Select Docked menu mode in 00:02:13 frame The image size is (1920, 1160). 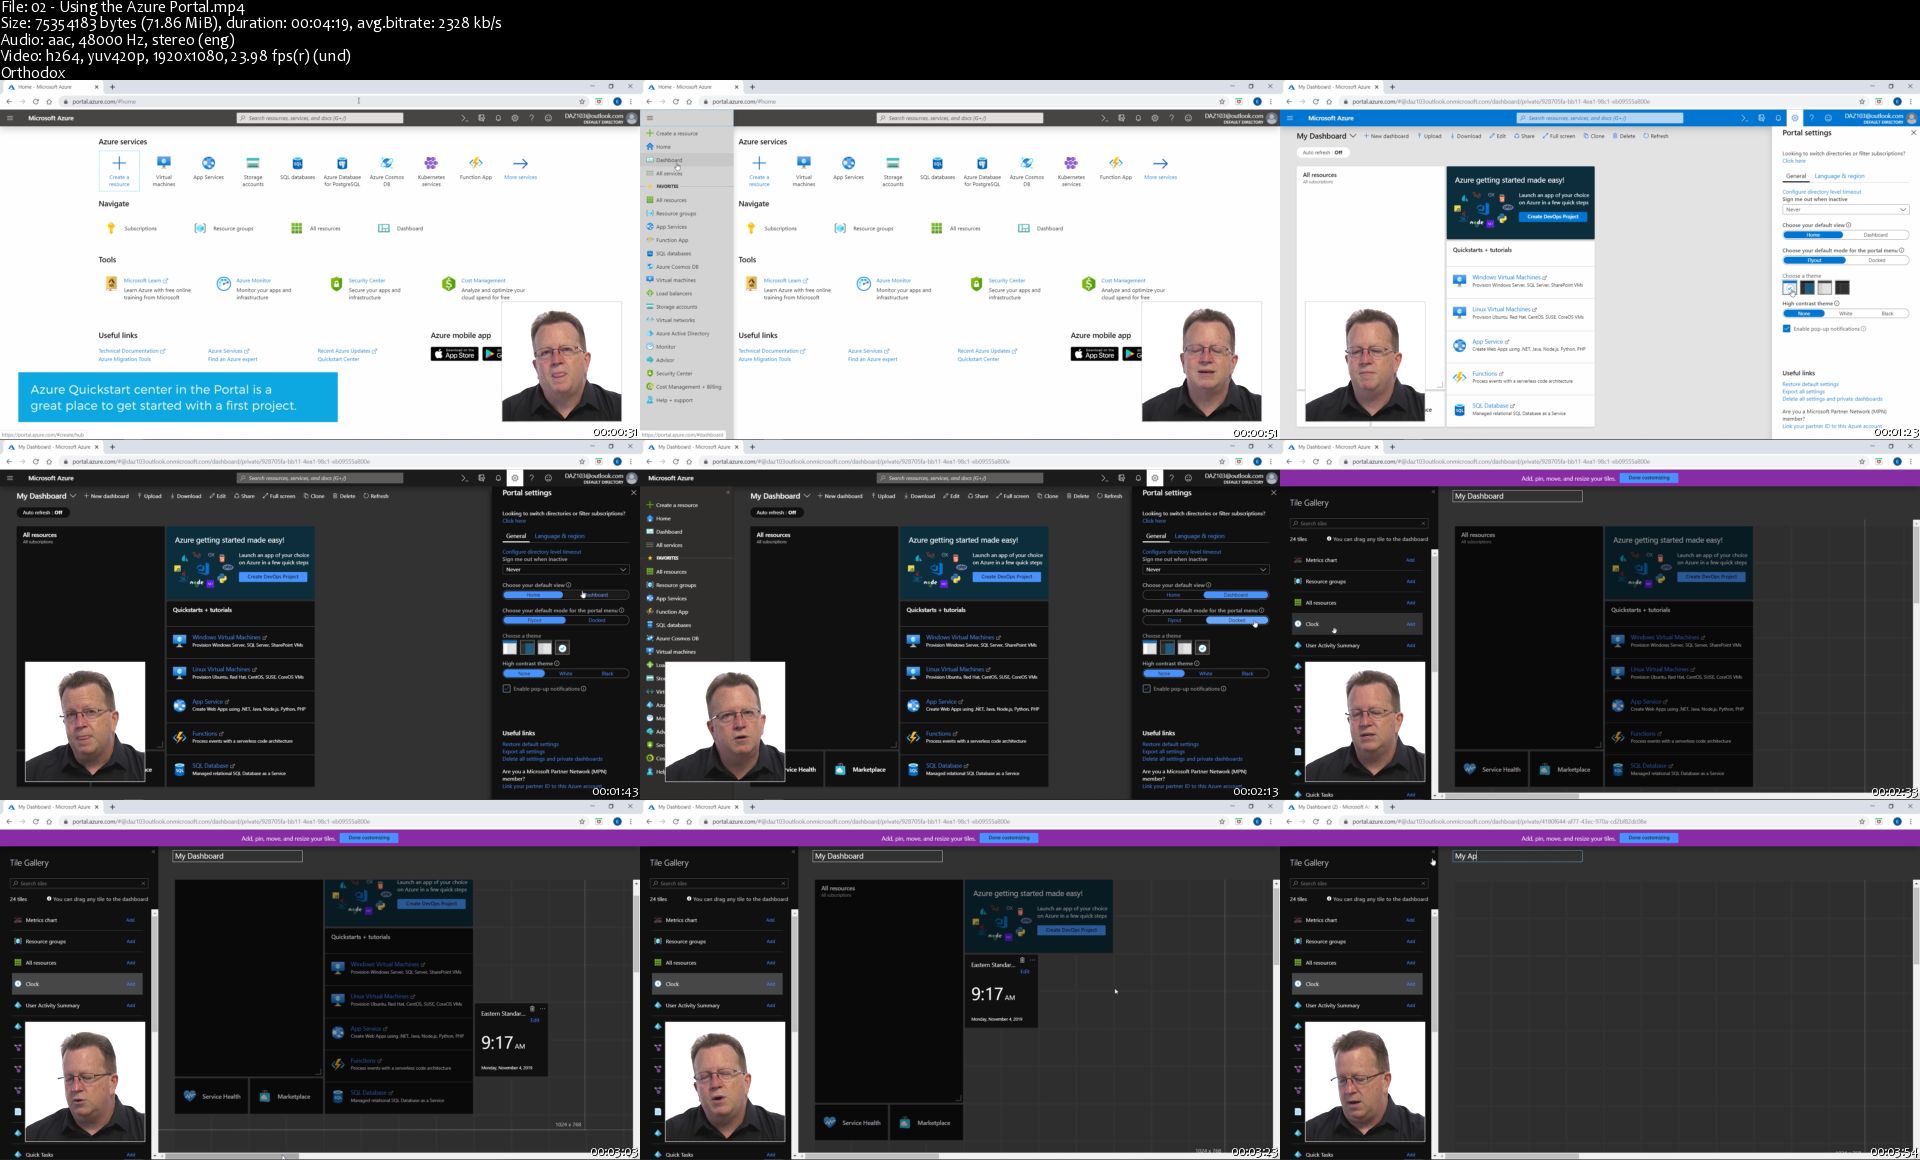[x=1237, y=620]
